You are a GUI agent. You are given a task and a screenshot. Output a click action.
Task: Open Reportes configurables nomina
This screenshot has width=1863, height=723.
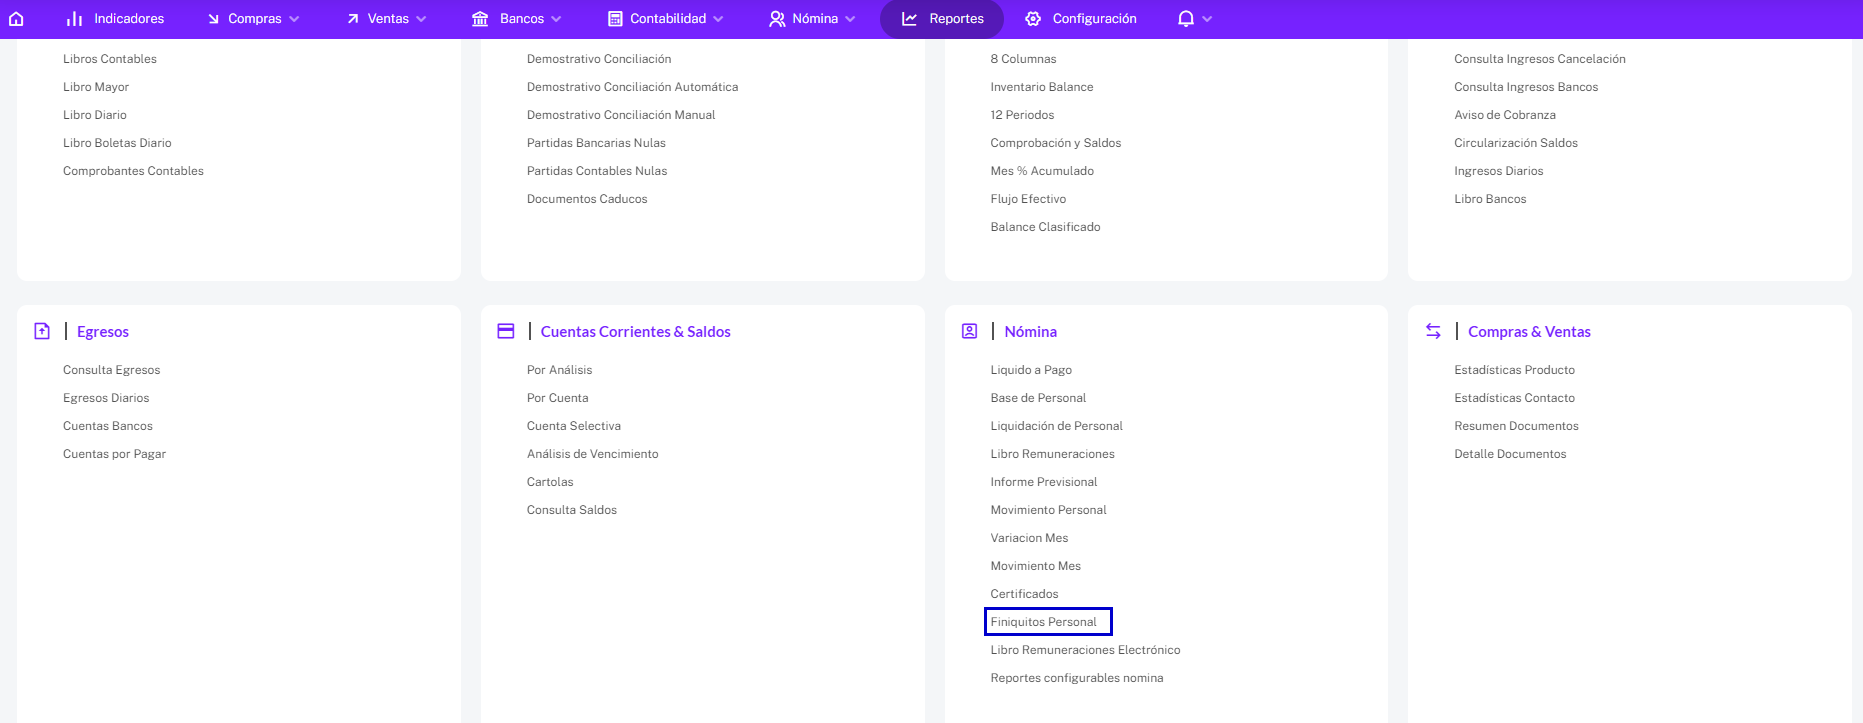(x=1077, y=678)
